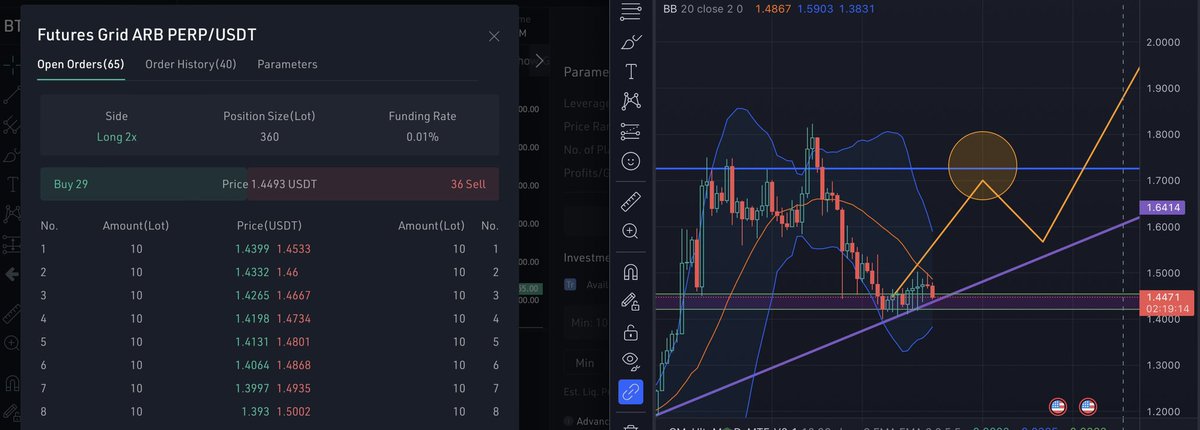Click the Long 2x side value
The height and width of the screenshot is (430, 1200).
pos(116,137)
